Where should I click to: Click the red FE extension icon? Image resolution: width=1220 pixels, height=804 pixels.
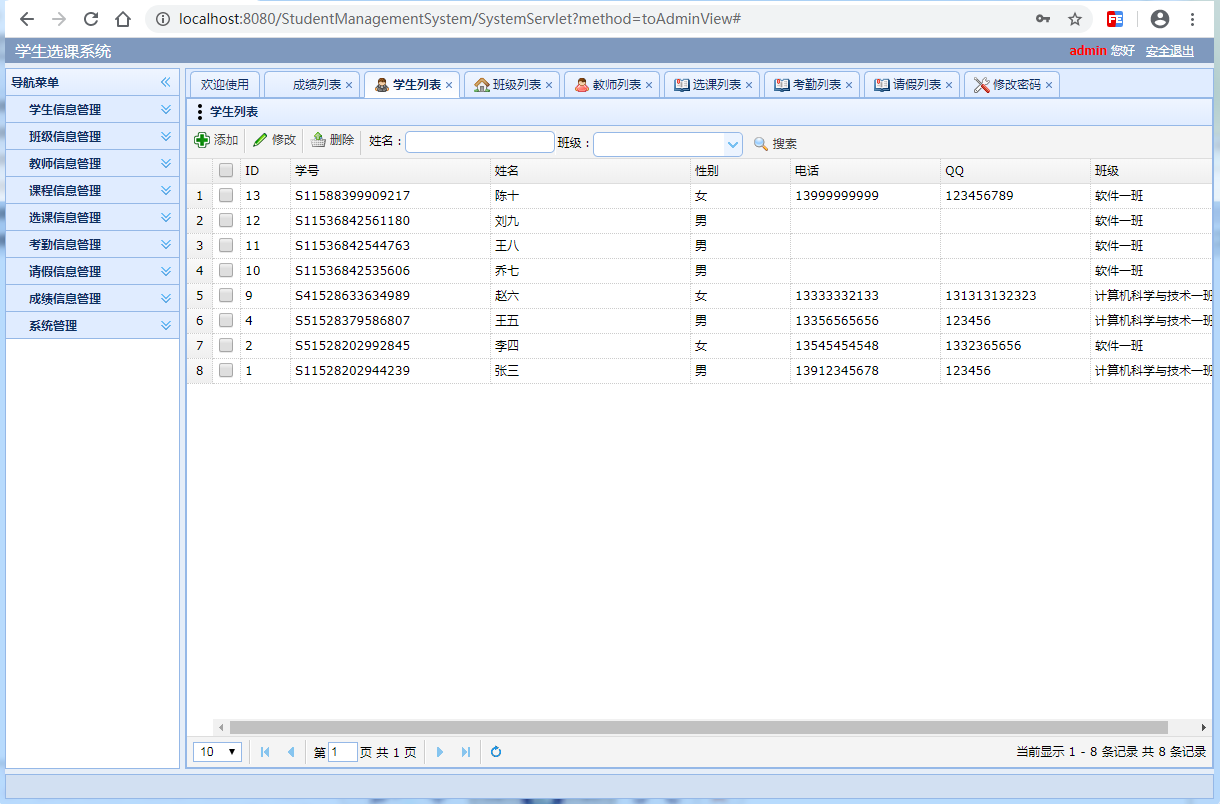[x=1115, y=19]
